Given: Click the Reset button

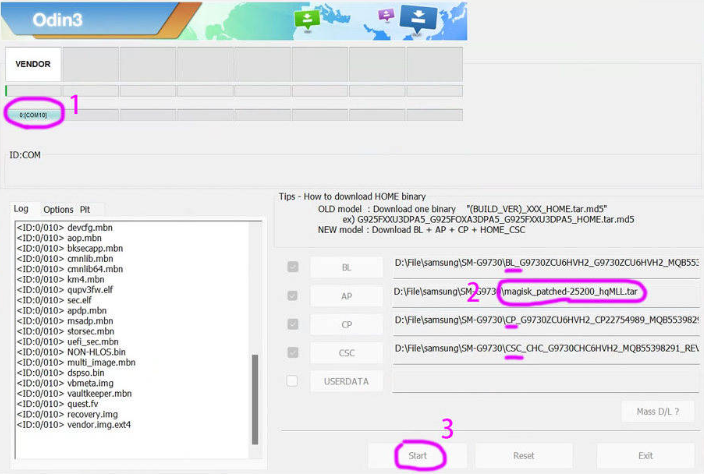Looking at the screenshot, I should click(x=524, y=456).
